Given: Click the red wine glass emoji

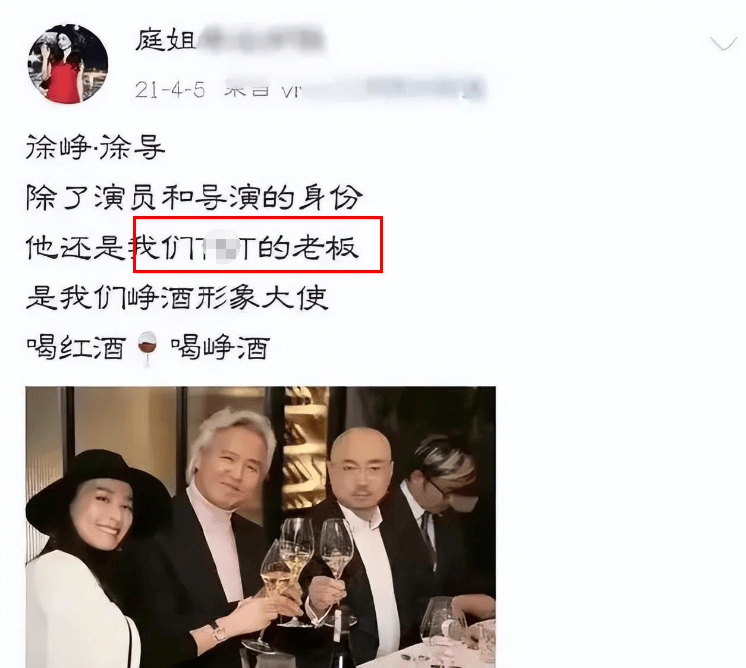Looking at the screenshot, I should (147, 348).
